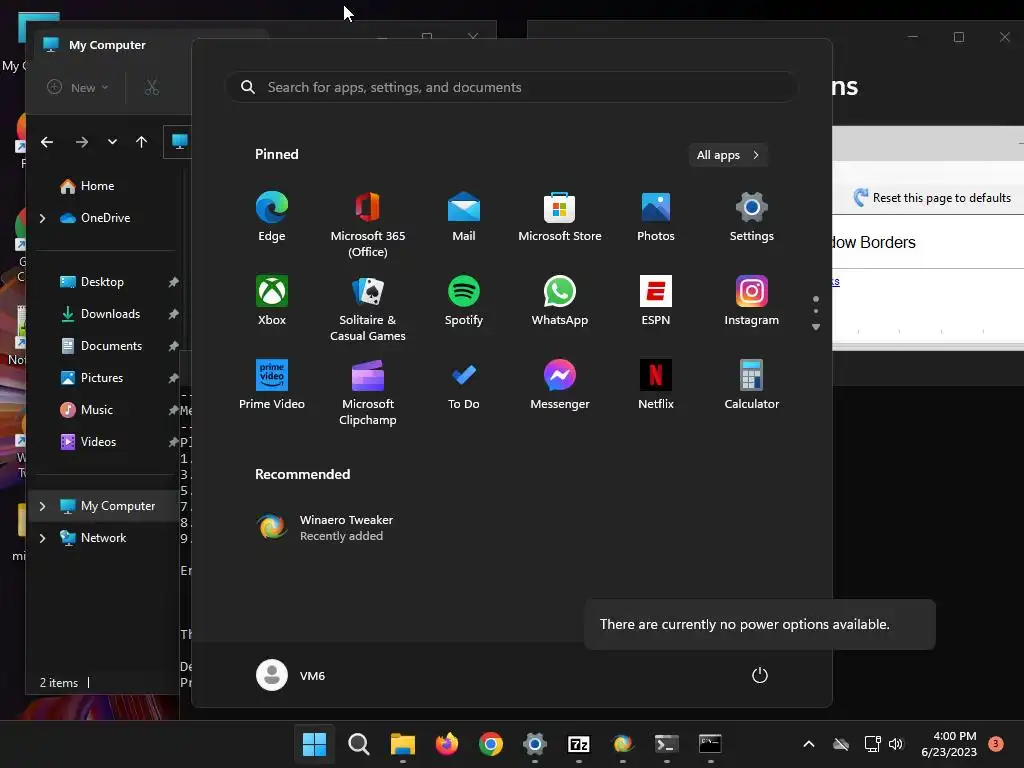The image size is (1024, 768).
Task: Open Solitaire & Casual Games
Action: [368, 308]
